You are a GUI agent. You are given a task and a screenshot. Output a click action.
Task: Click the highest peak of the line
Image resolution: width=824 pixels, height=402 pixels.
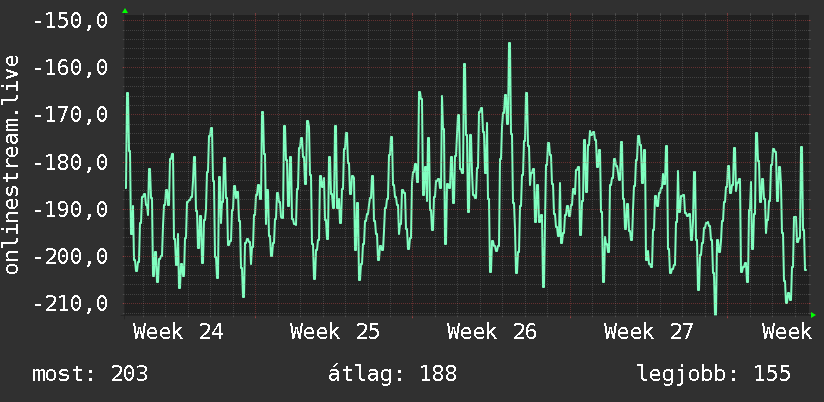click(x=509, y=44)
